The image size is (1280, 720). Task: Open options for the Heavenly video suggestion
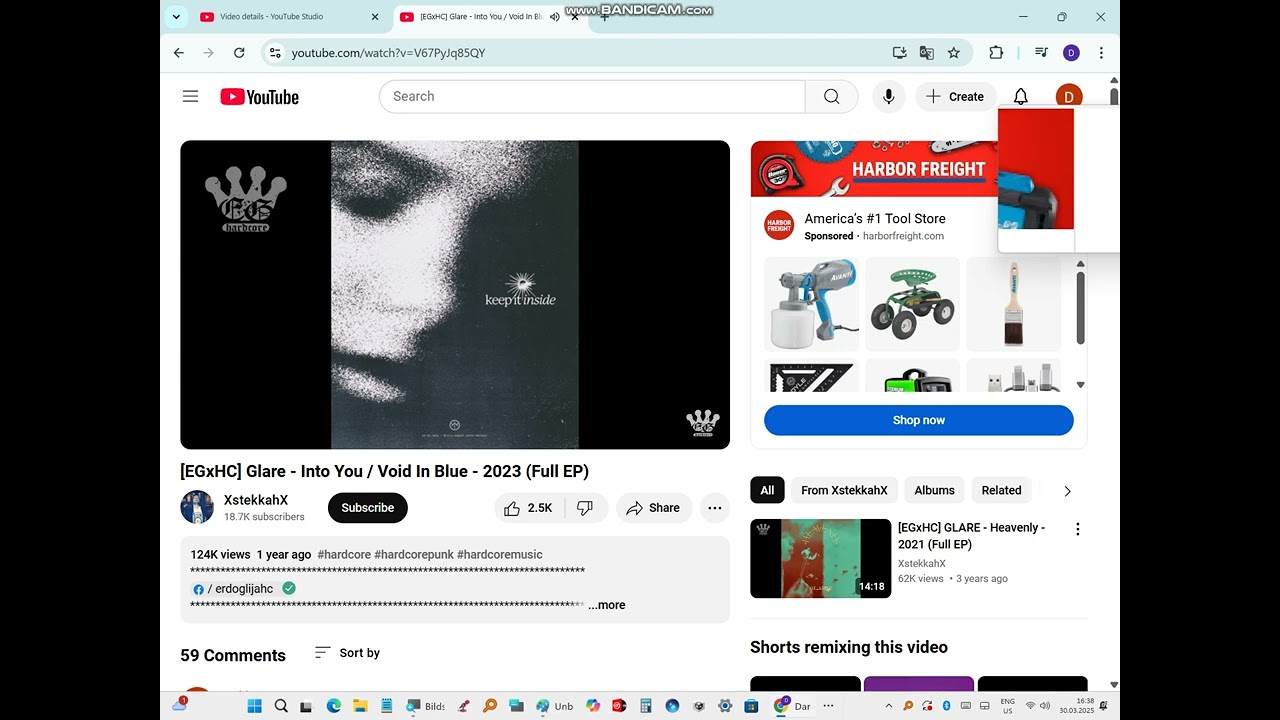(x=1077, y=529)
